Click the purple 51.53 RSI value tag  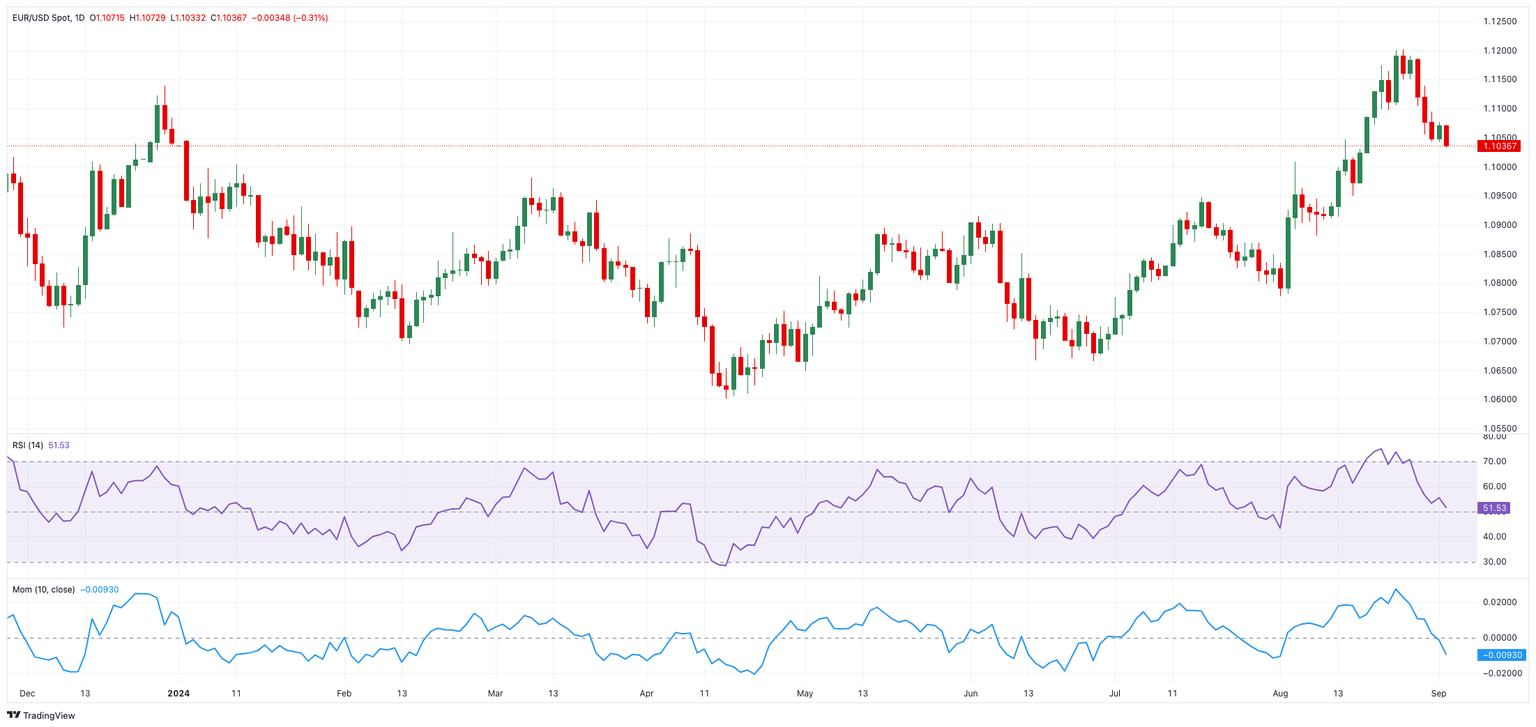click(x=1494, y=509)
